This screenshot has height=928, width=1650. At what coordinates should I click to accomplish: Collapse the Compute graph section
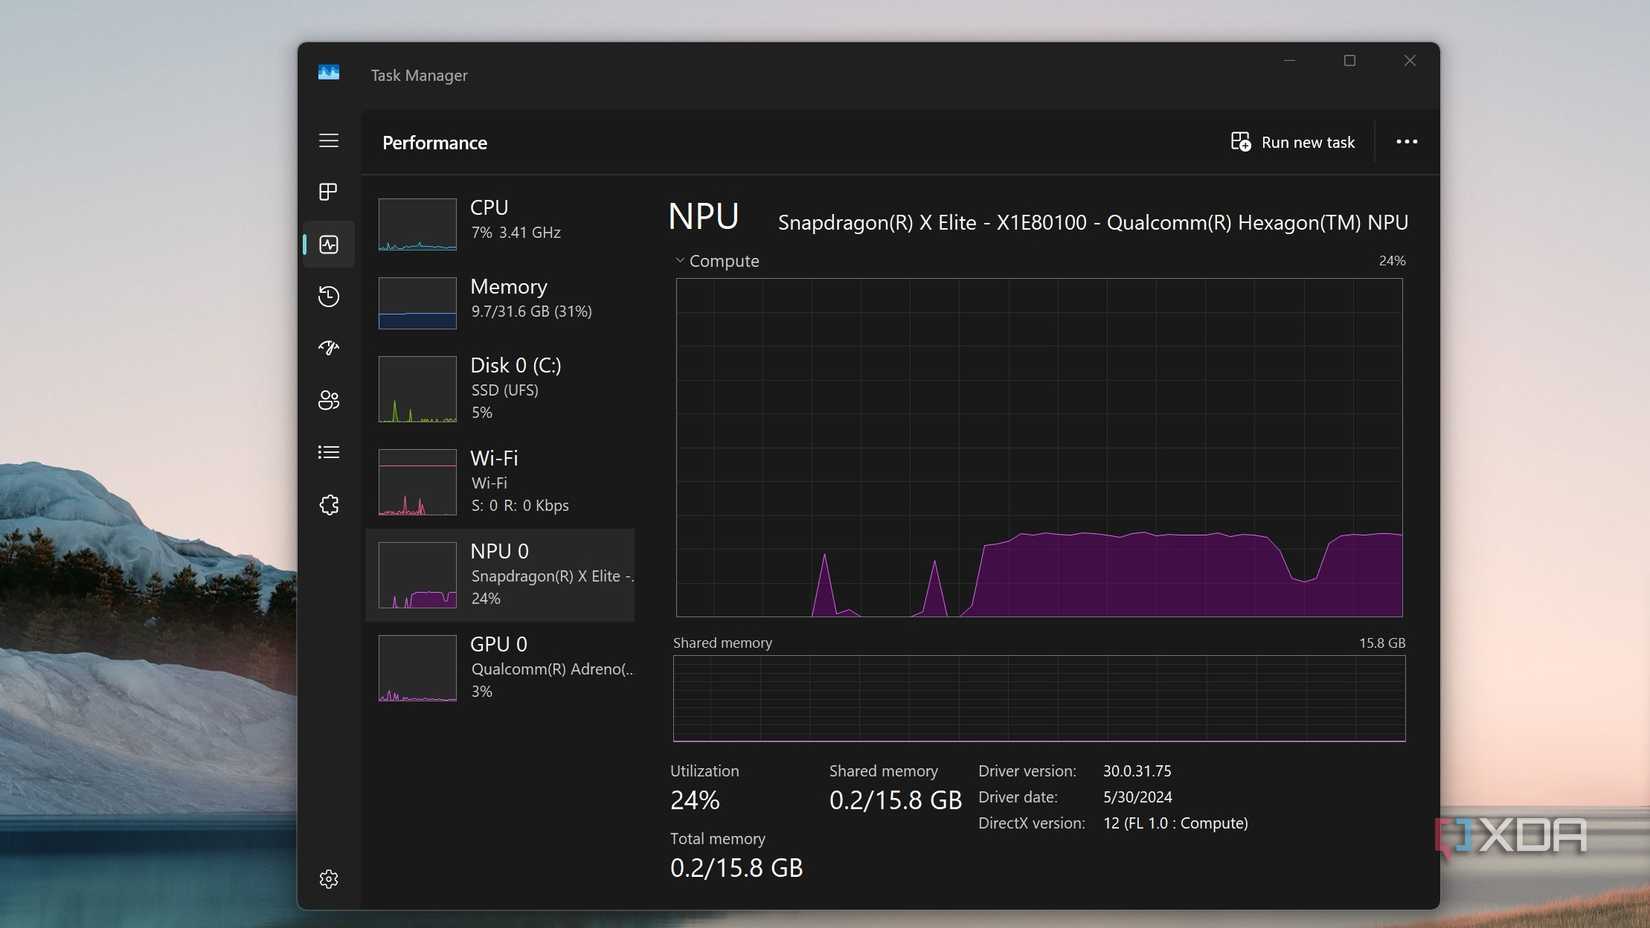tap(677, 261)
